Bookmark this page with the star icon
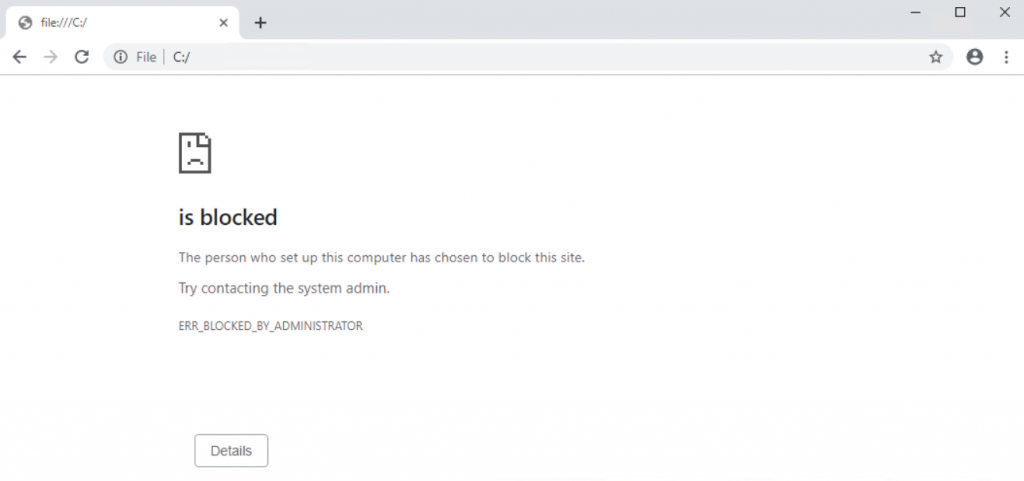The width and height of the screenshot is (1024, 481). (936, 57)
